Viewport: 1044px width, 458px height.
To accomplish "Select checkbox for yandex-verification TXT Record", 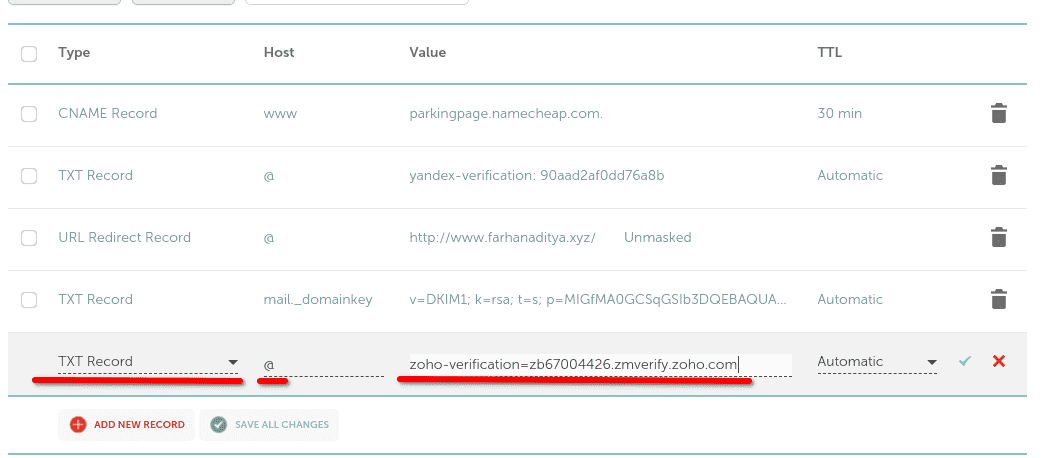I will (x=29, y=176).
